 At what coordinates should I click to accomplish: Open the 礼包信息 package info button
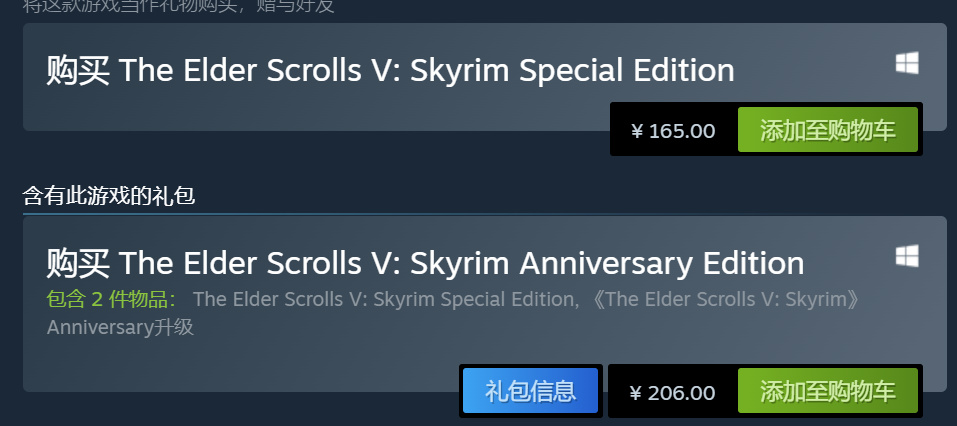tap(530, 391)
